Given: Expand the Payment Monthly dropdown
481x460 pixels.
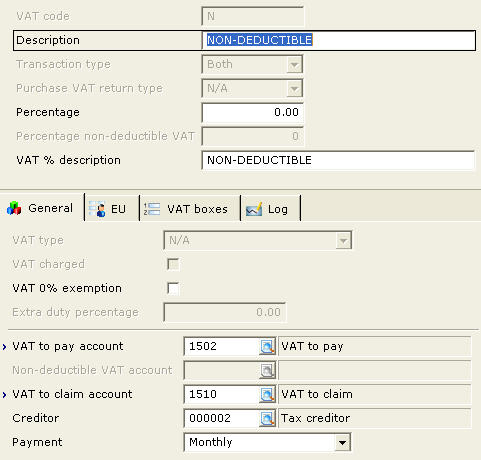Looking at the screenshot, I should 342,443.
